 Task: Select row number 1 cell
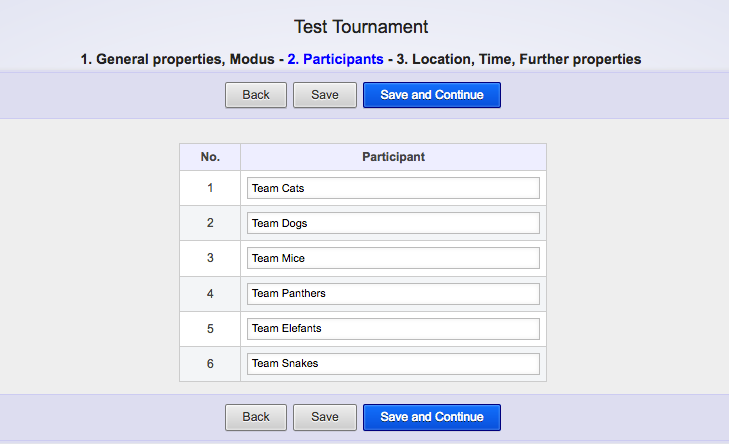(x=210, y=188)
